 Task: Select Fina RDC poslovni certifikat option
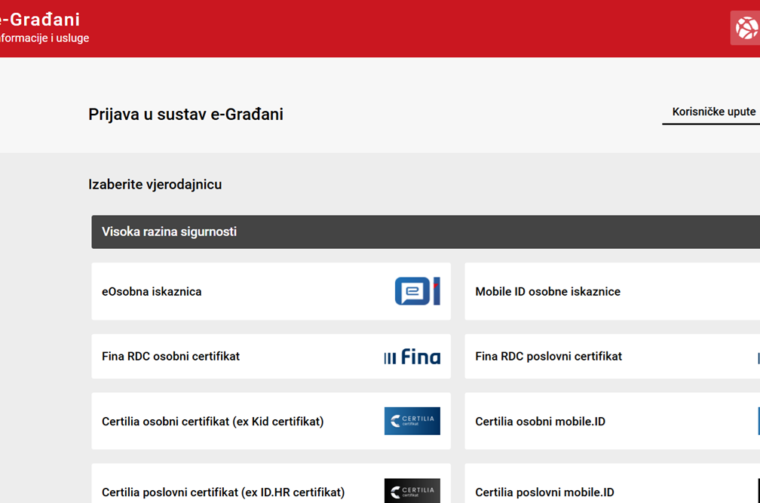click(x=548, y=356)
